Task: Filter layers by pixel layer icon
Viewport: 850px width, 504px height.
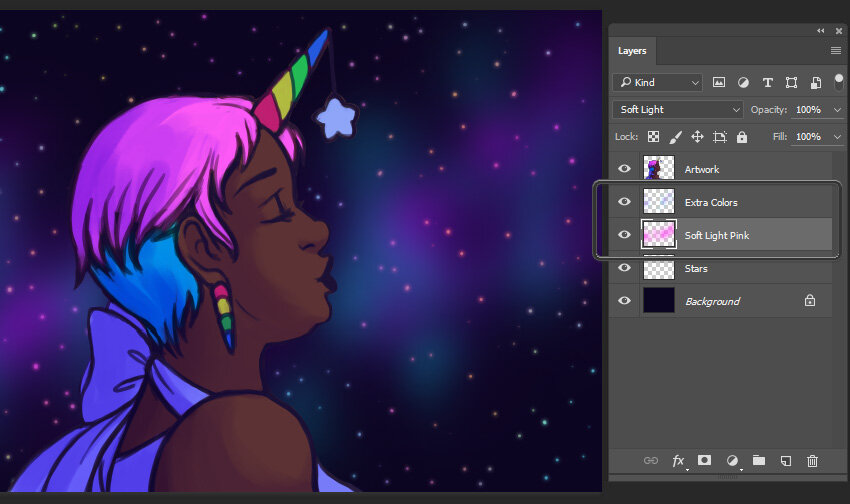Action: tap(719, 82)
